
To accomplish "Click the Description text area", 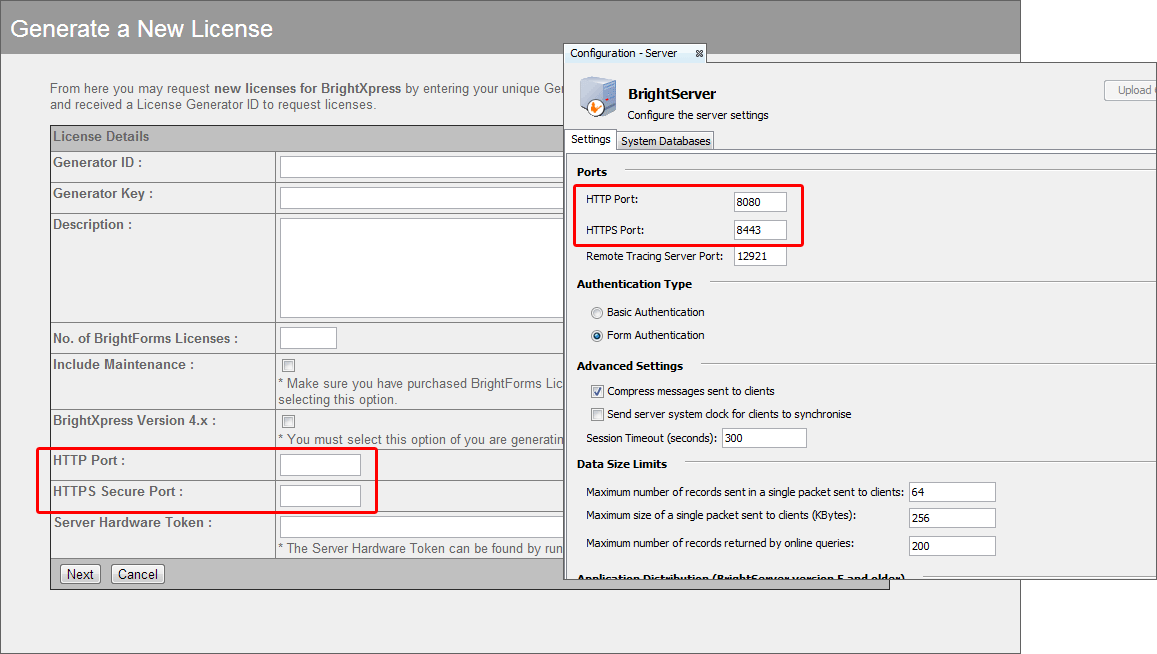I will pyautogui.click(x=421, y=268).
